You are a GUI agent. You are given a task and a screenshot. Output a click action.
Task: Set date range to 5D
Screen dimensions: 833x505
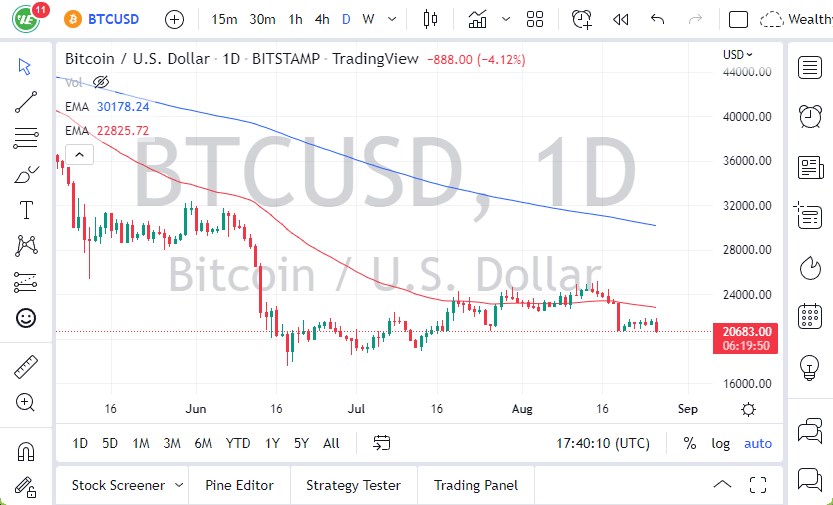pos(109,443)
